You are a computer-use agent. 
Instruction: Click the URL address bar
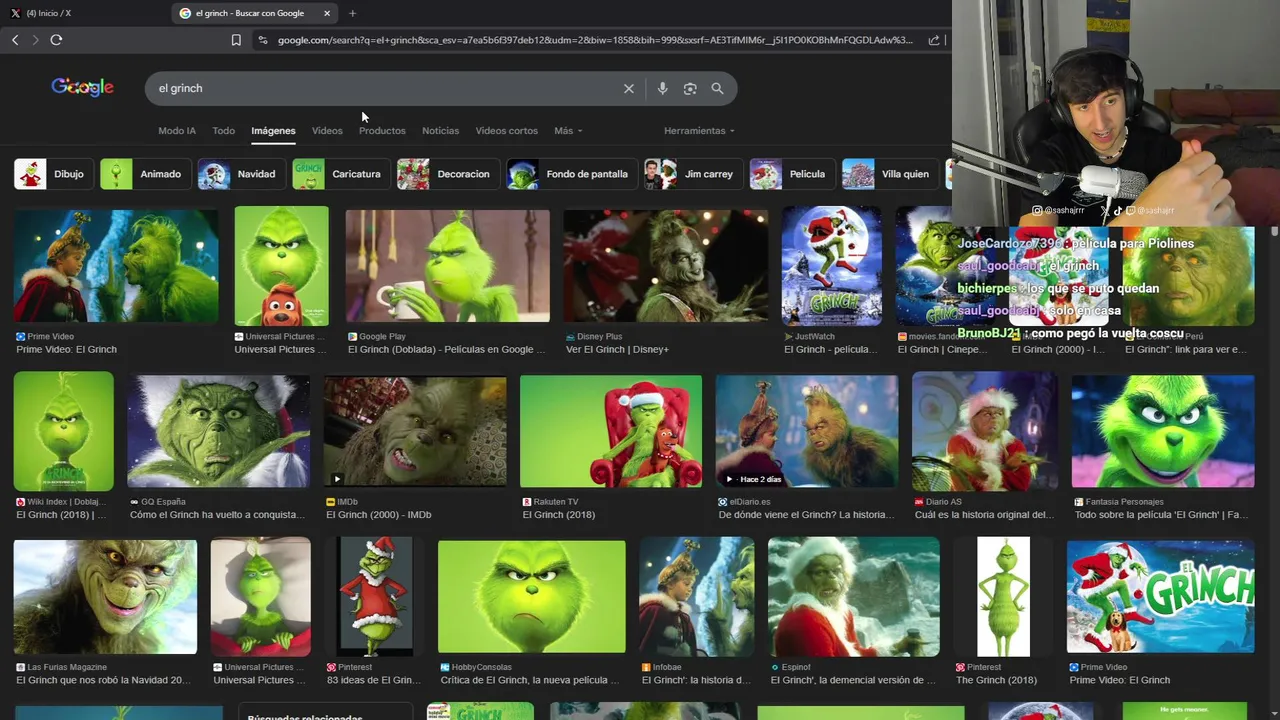594,40
